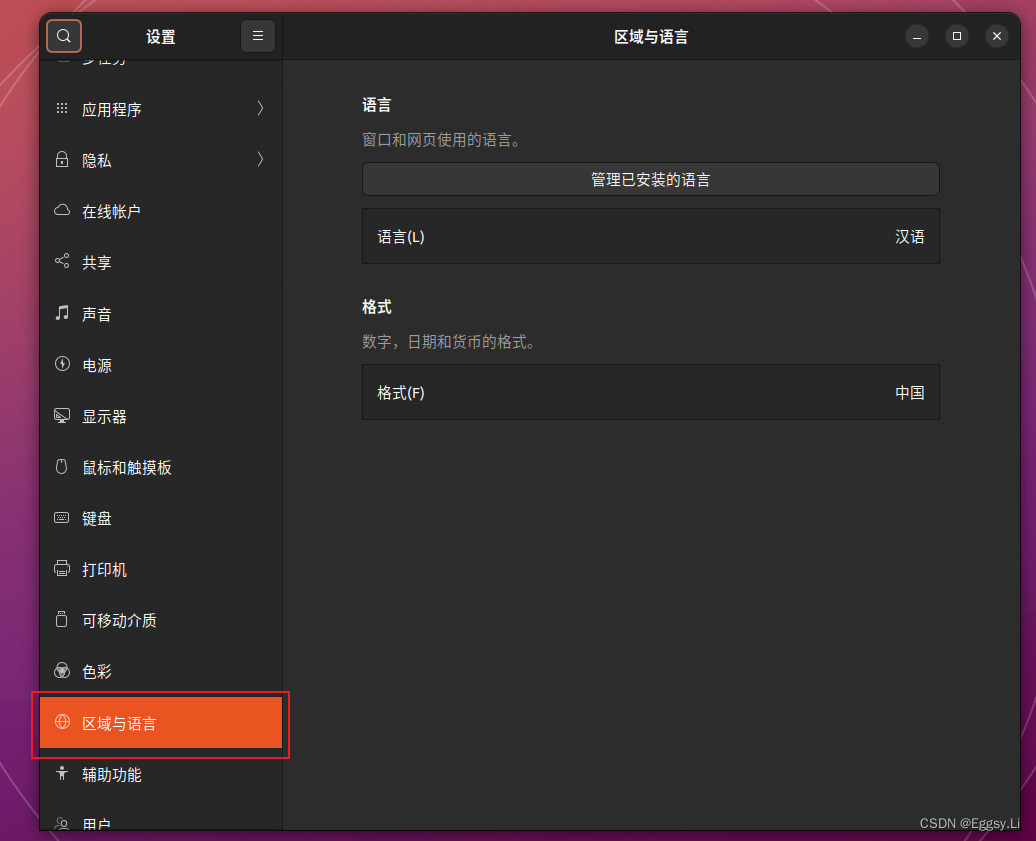Open 电源 settings panel
This screenshot has width=1036, height=841.
click(161, 365)
